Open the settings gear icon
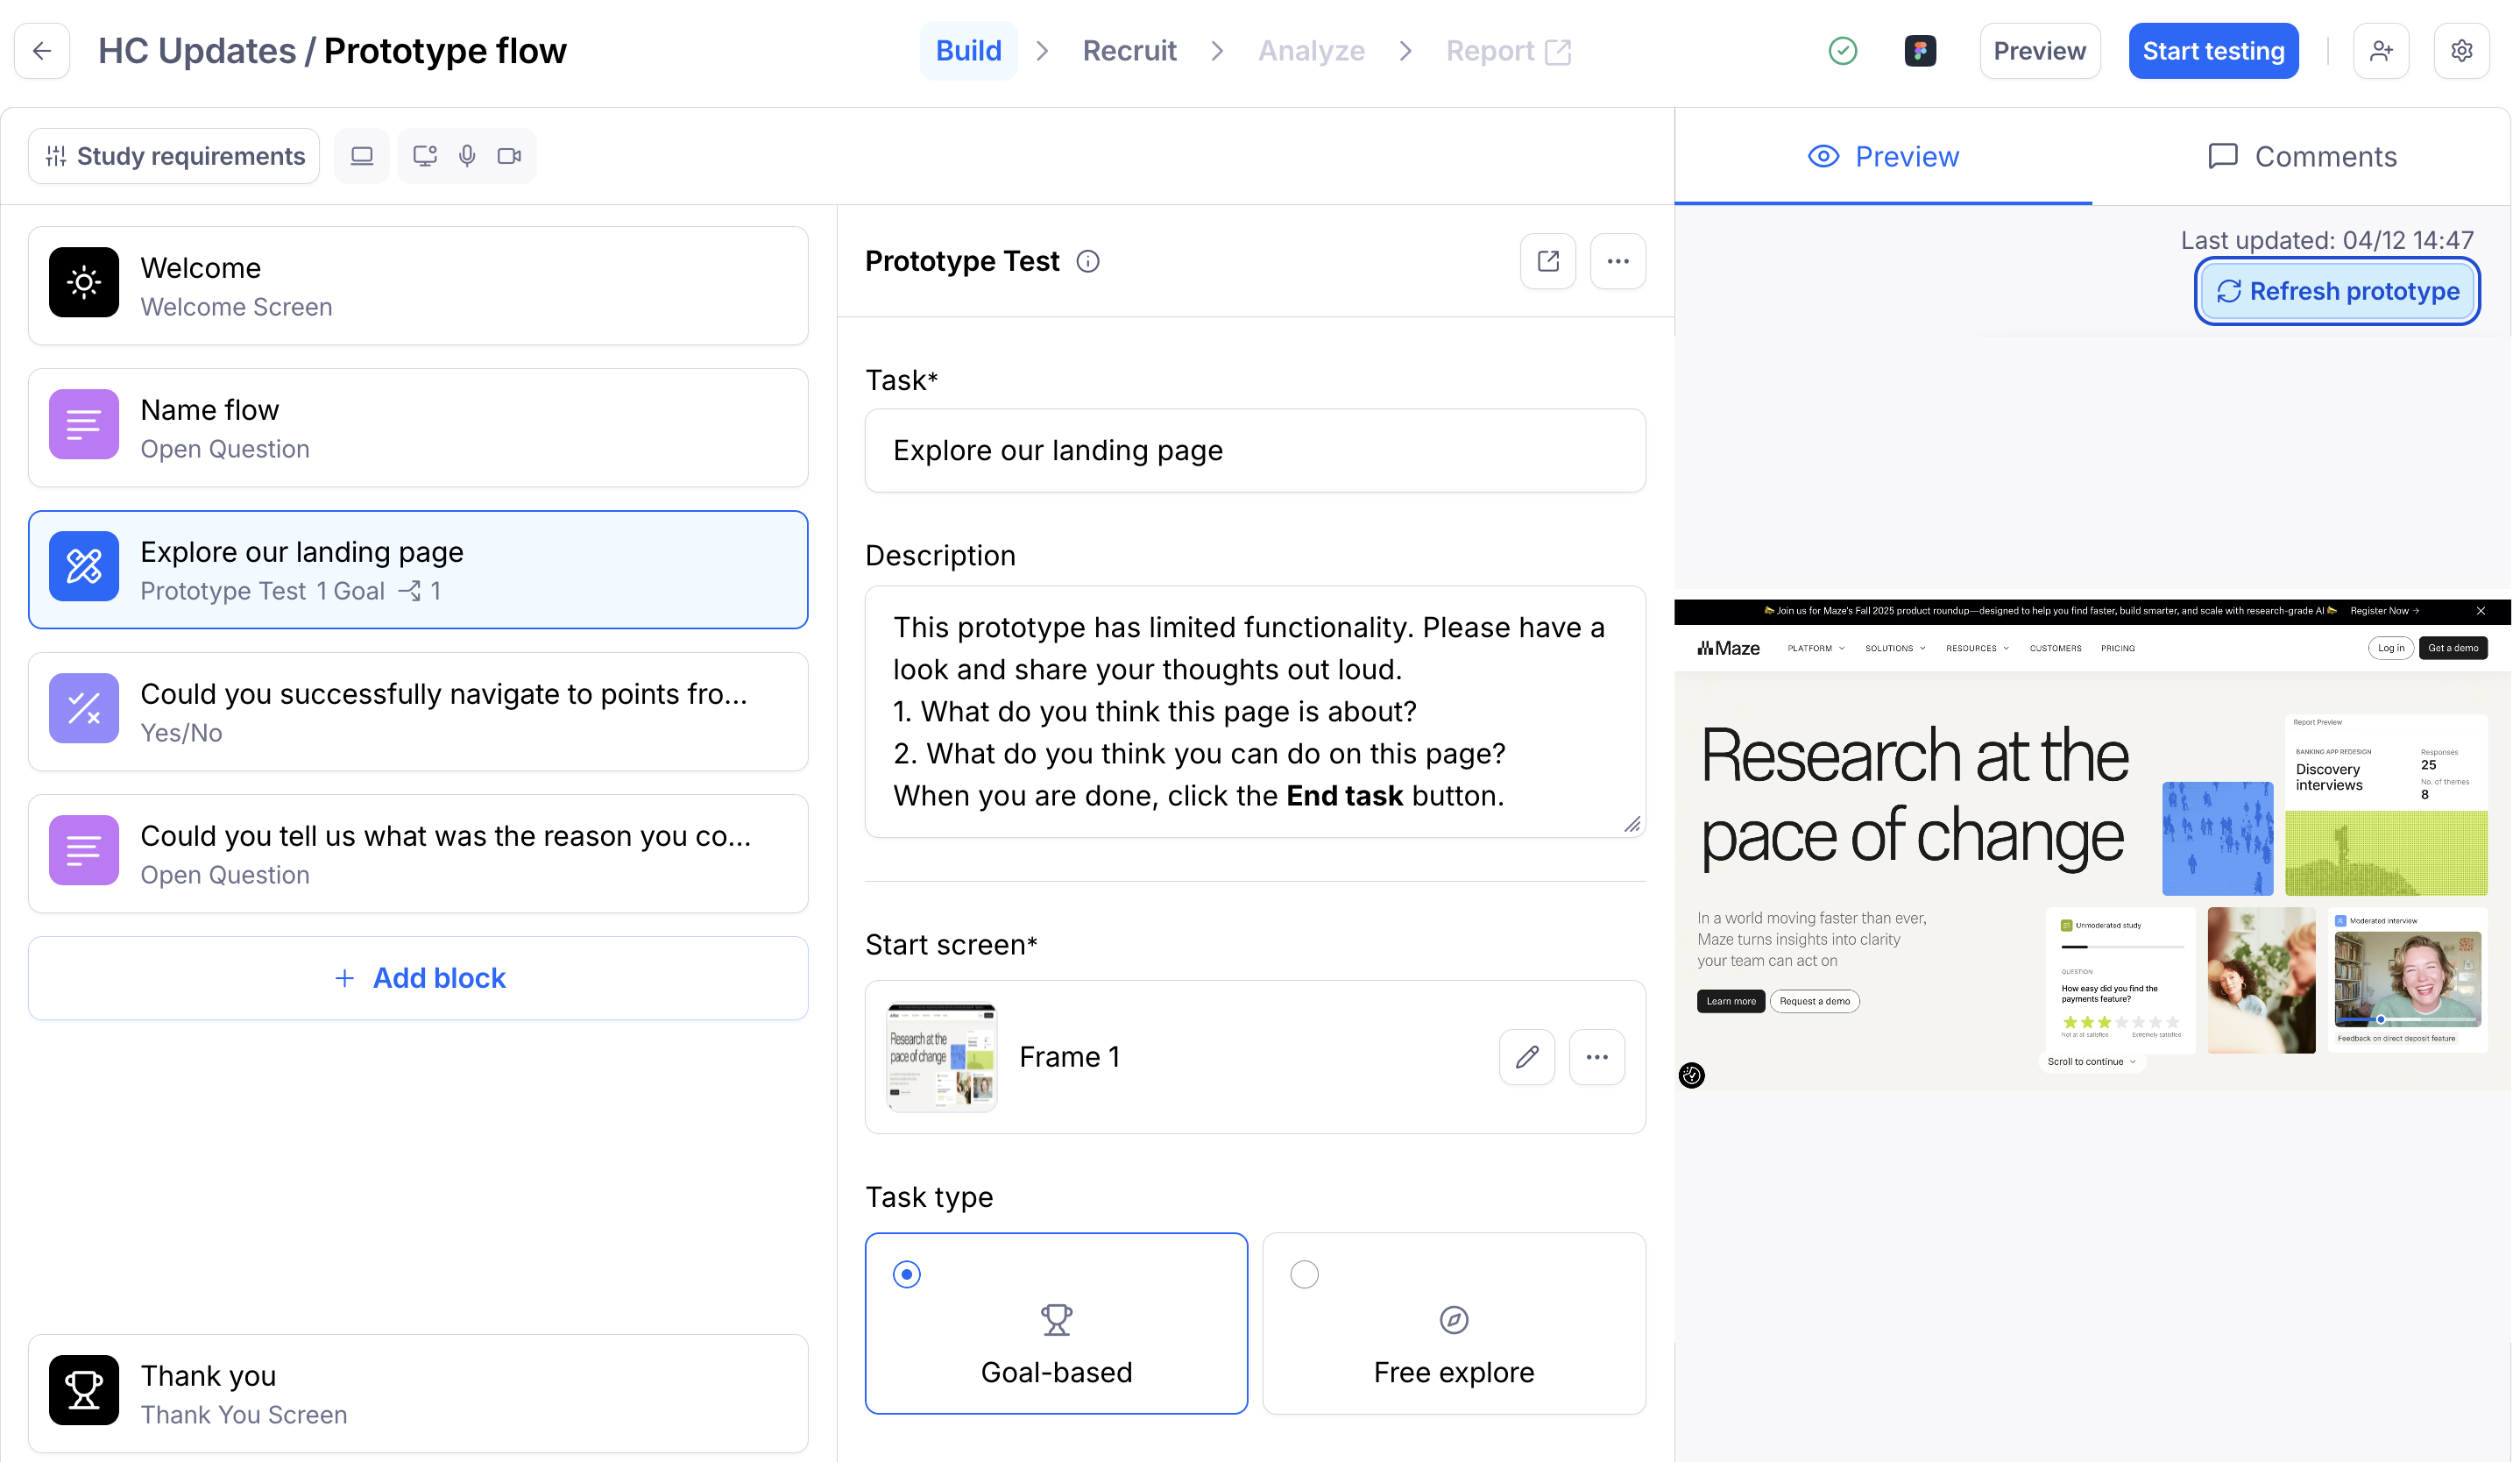2520x1462 pixels. 2461,51
